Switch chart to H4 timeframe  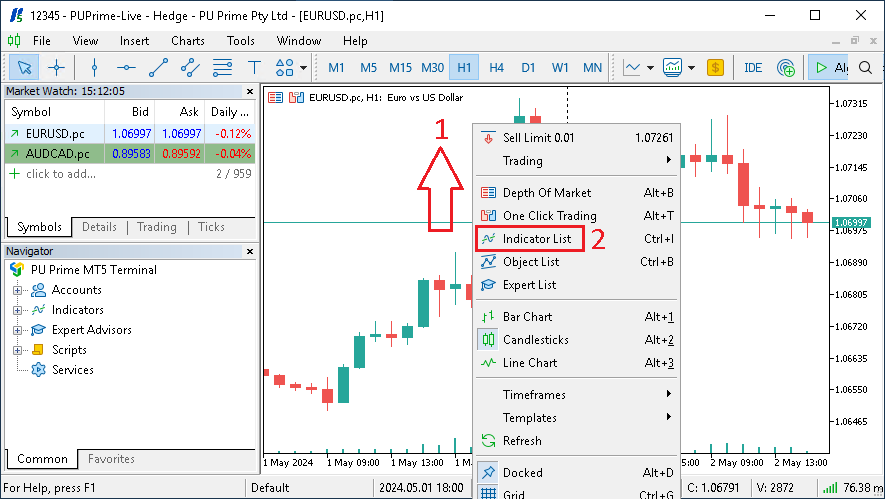tap(496, 68)
